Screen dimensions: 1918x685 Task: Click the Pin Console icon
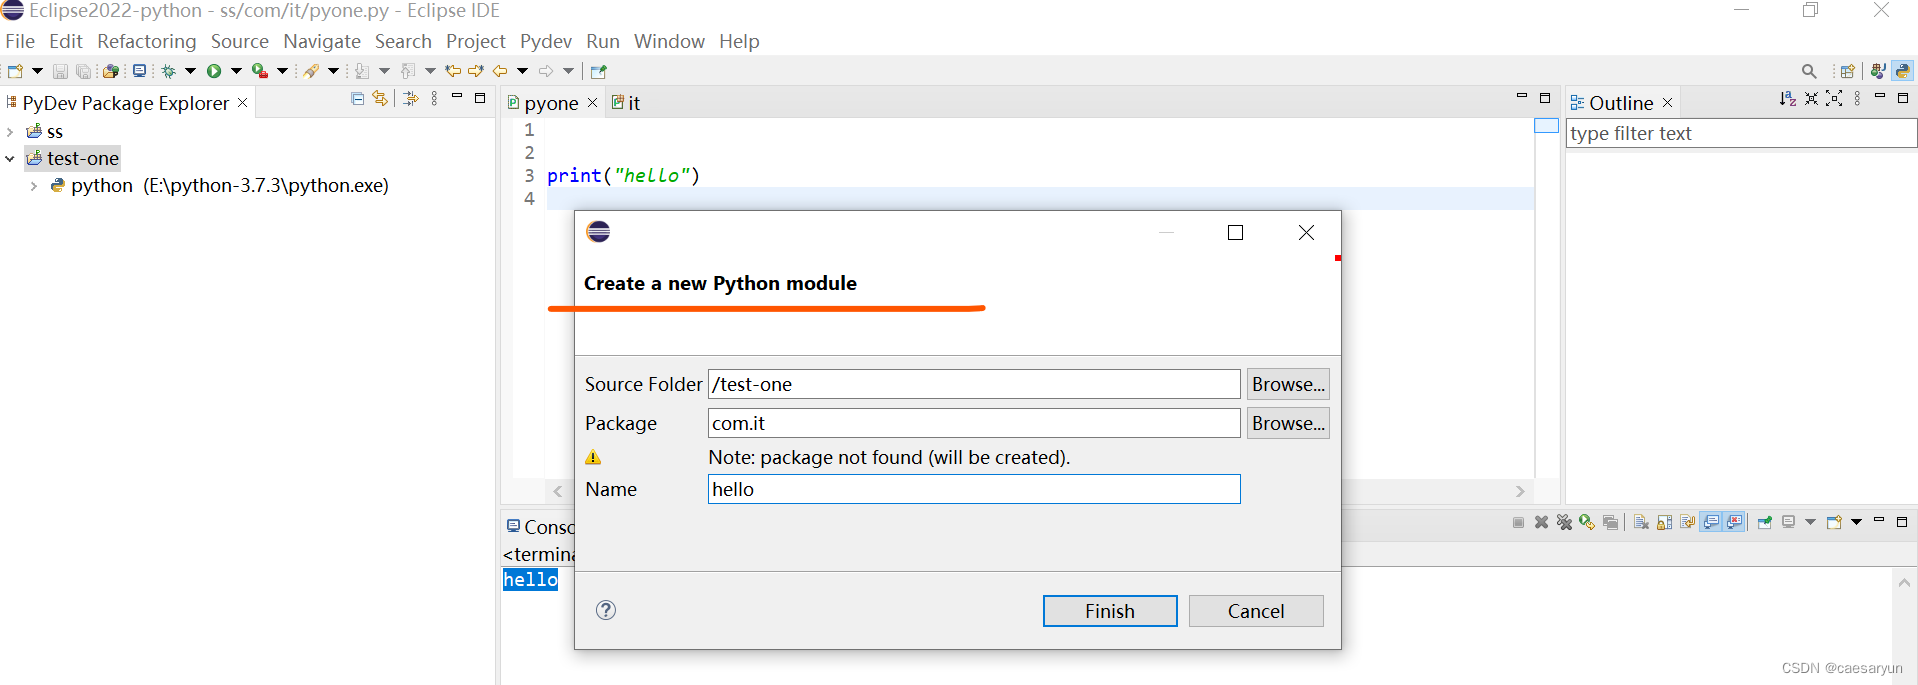click(x=1765, y=522)
